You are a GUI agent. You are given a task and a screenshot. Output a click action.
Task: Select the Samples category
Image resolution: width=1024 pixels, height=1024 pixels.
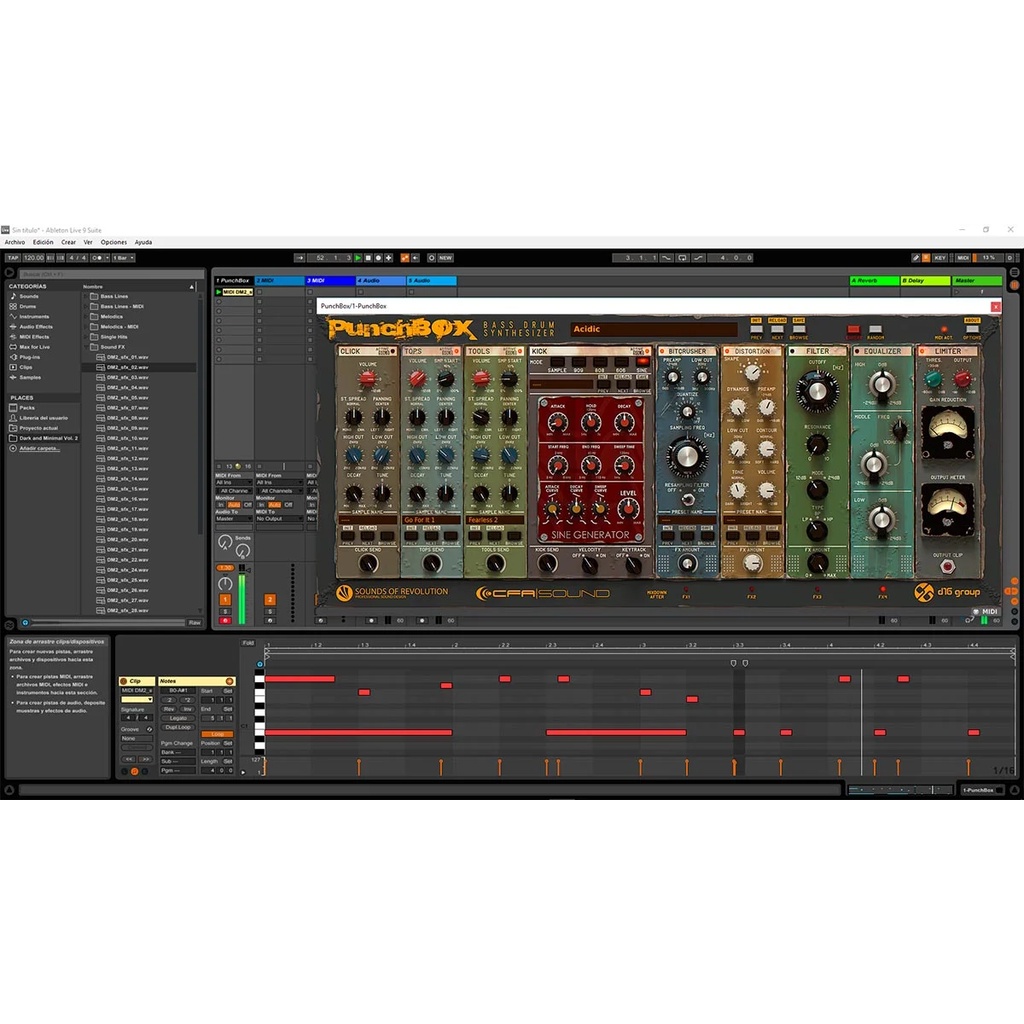(29, 377)
